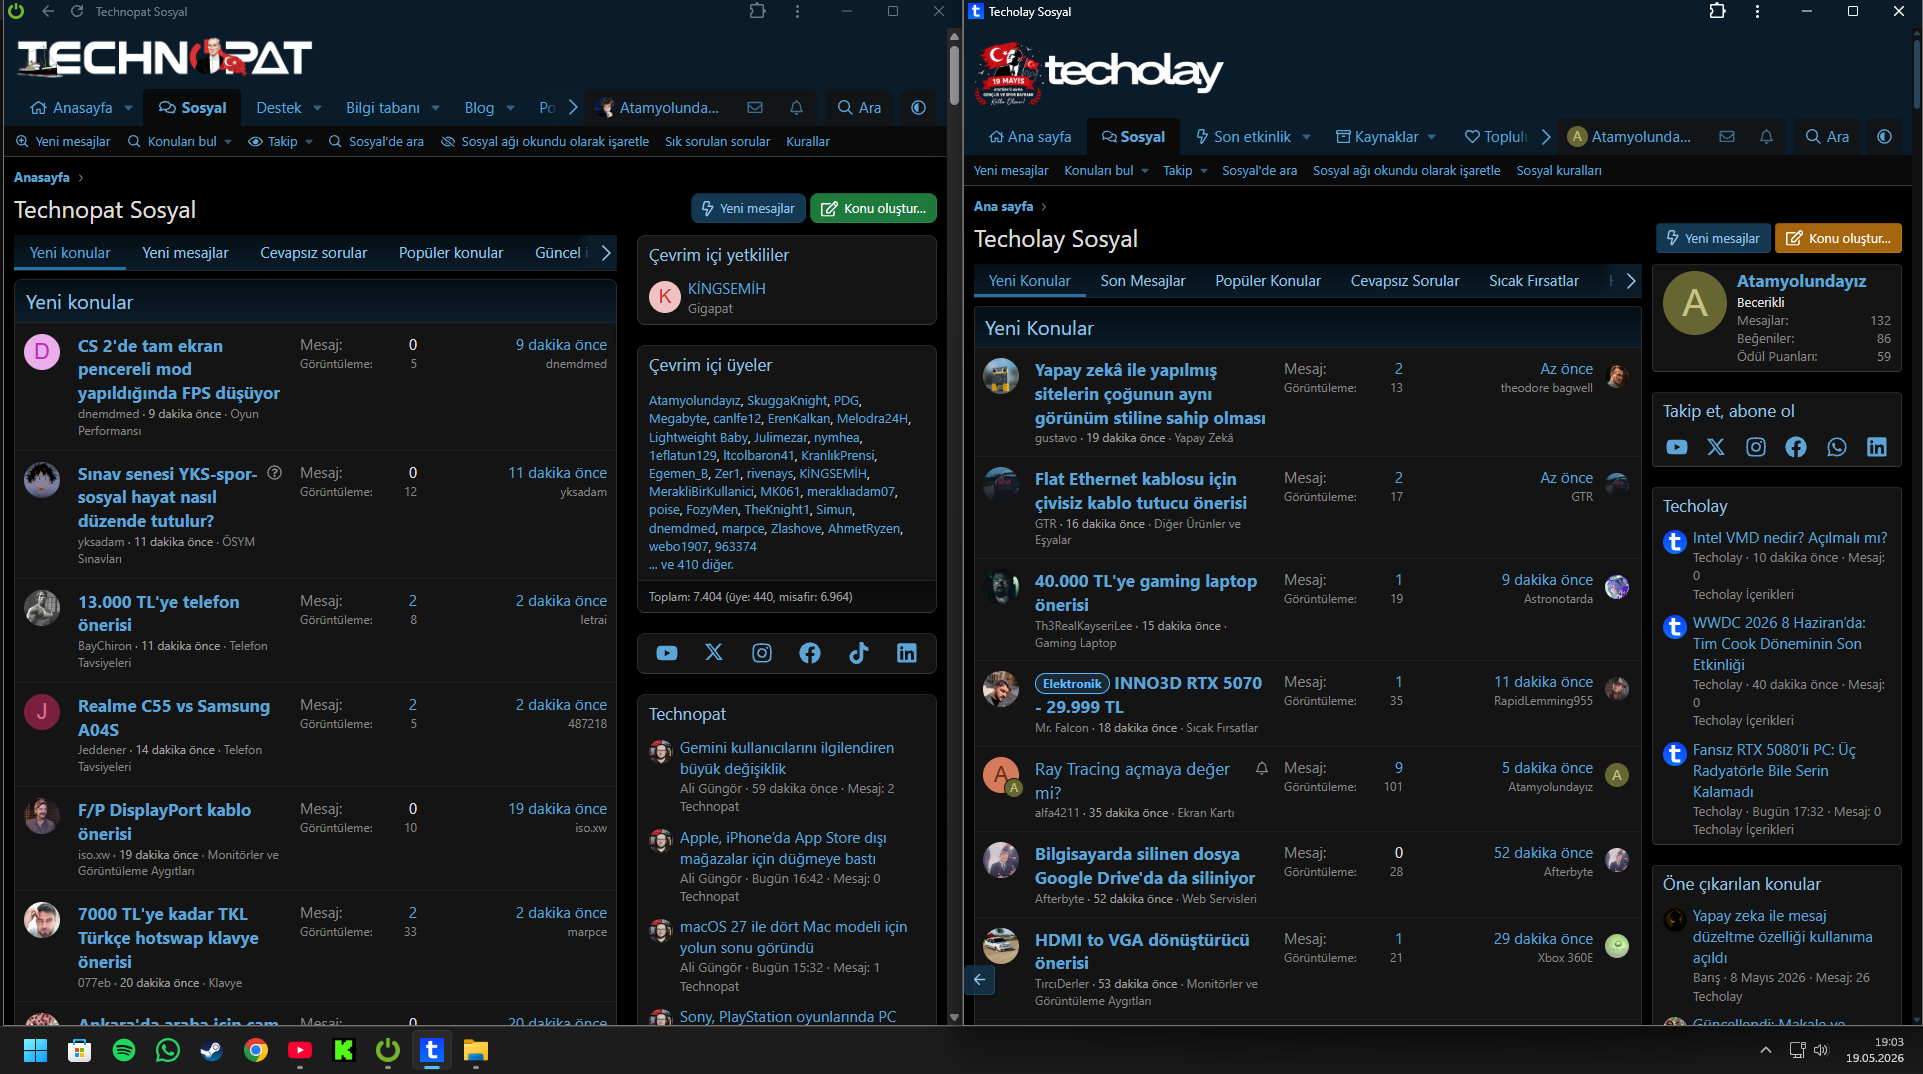Expand Destek dropdown arrow in Technopat

pos(317,108)
